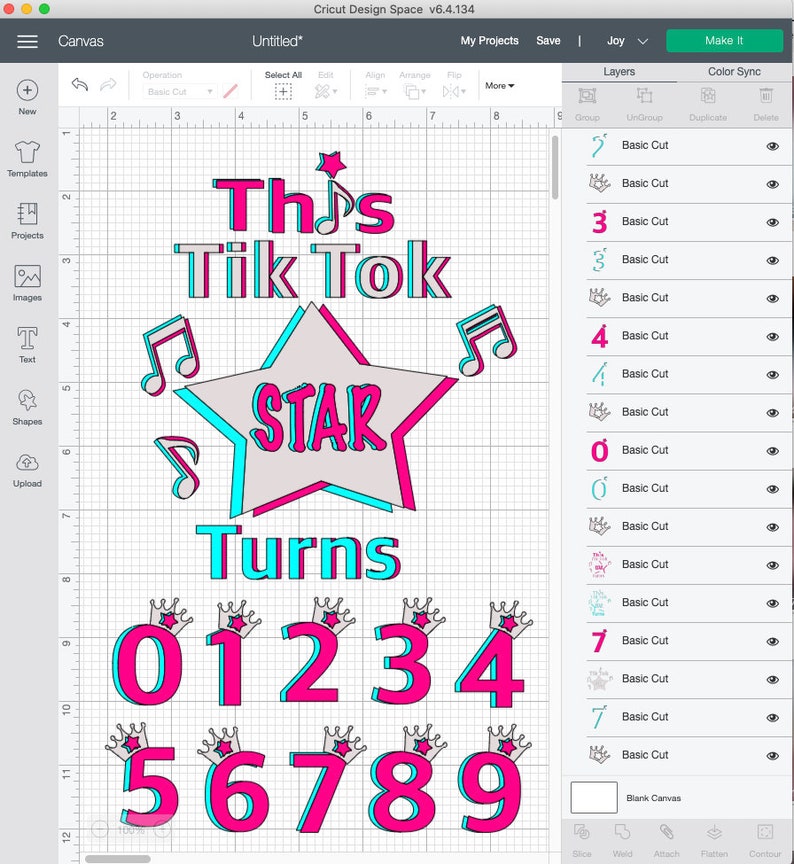Select the Text tool
This screenshot has width=794, height=864.
coord(27,345)
